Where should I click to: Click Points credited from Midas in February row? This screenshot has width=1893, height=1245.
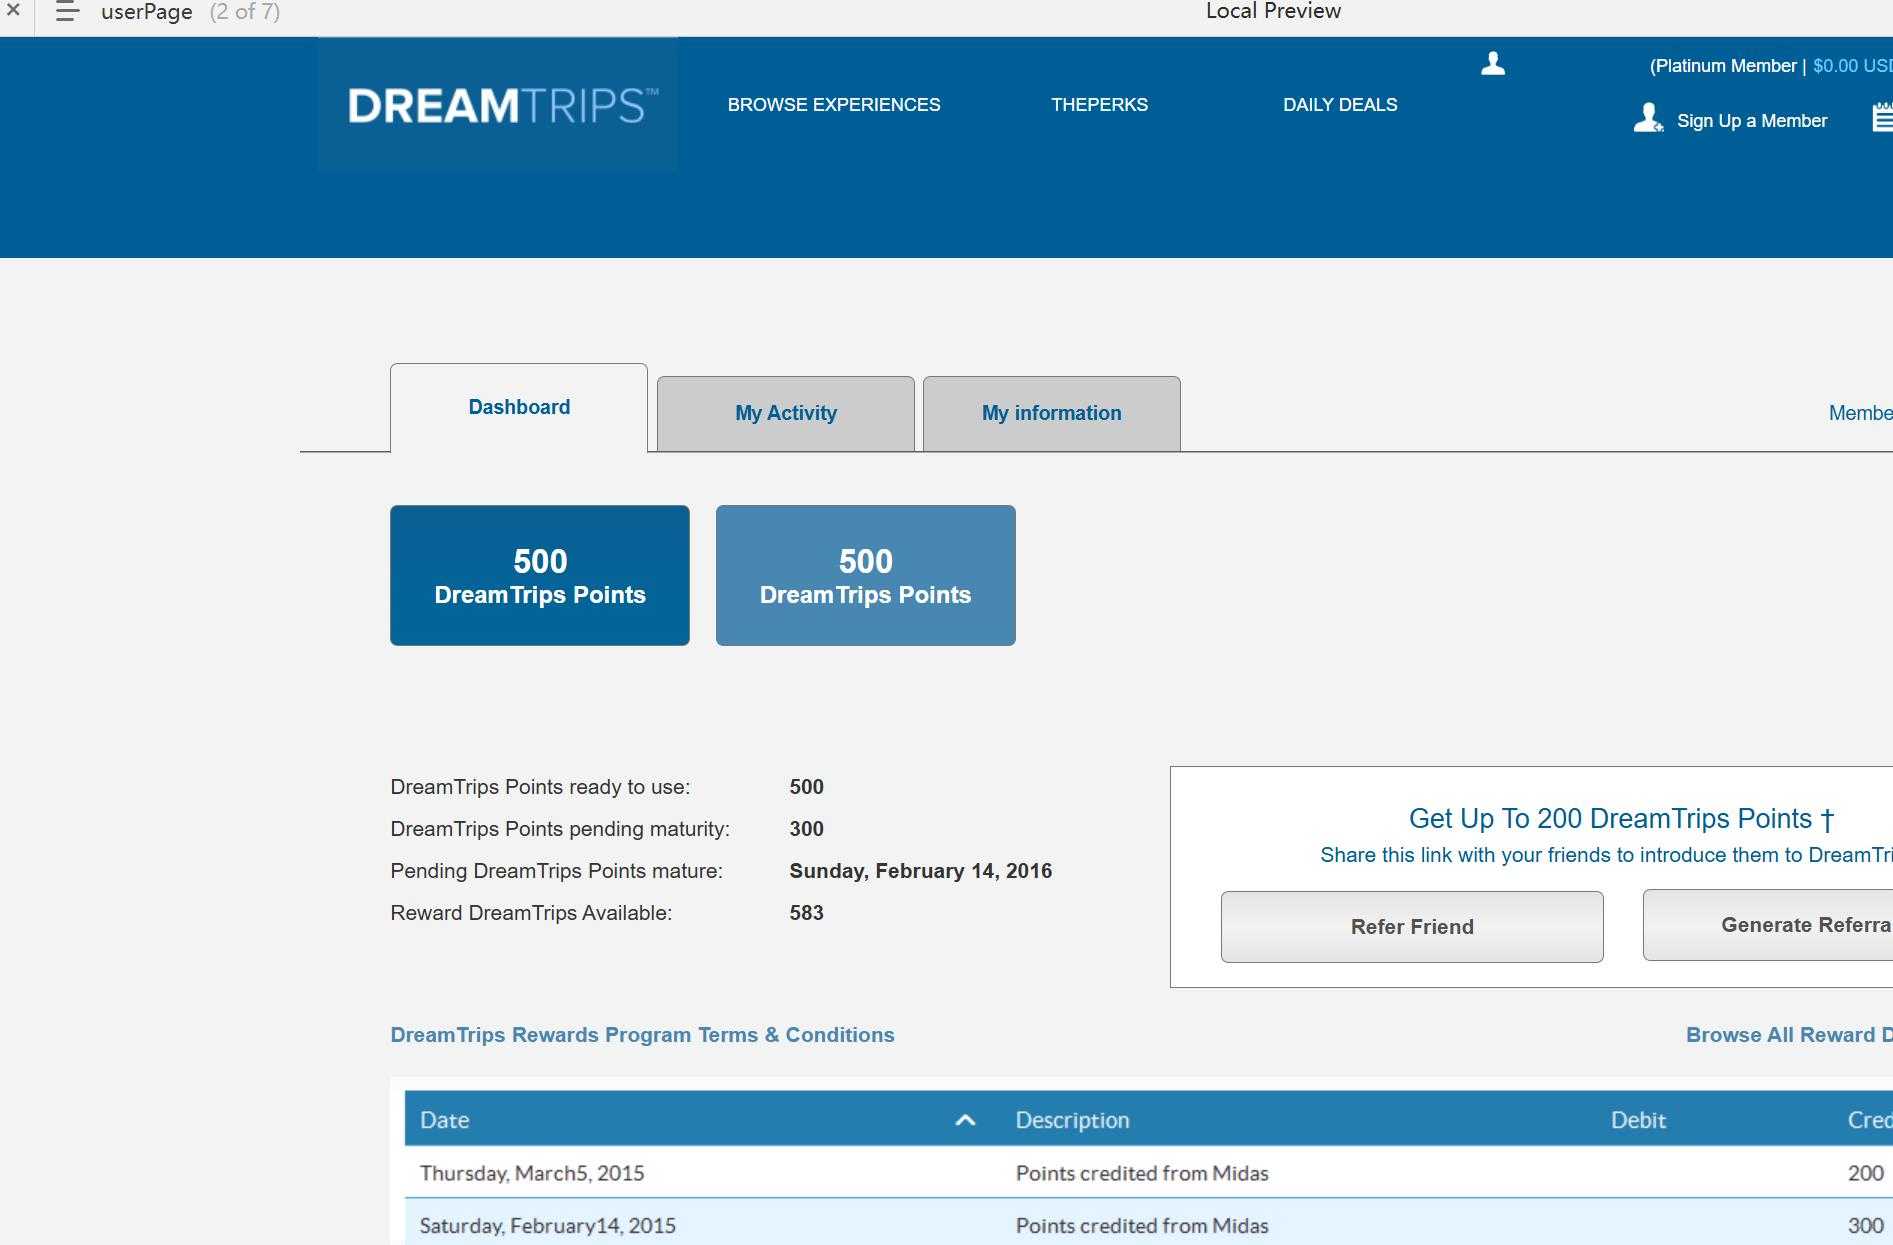pyautogui.click(x=1142, y=1226)
